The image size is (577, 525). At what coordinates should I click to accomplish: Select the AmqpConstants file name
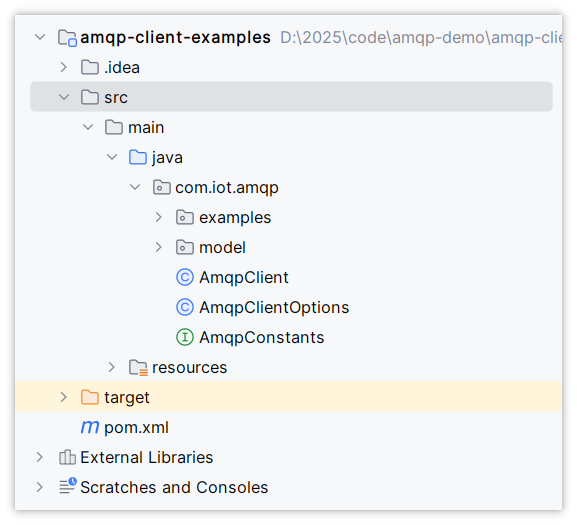point(262,337)
